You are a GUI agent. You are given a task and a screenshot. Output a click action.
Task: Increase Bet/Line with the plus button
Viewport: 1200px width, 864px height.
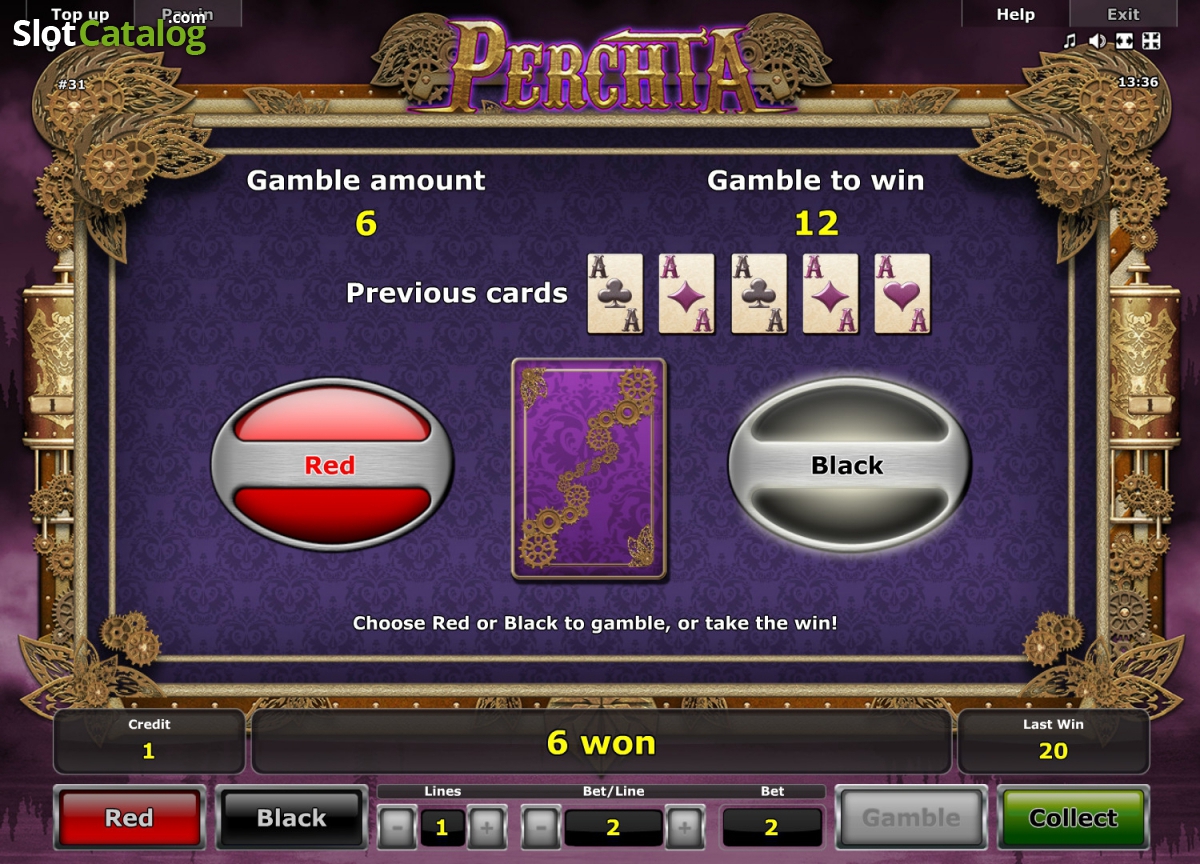(x=685, y=827)
